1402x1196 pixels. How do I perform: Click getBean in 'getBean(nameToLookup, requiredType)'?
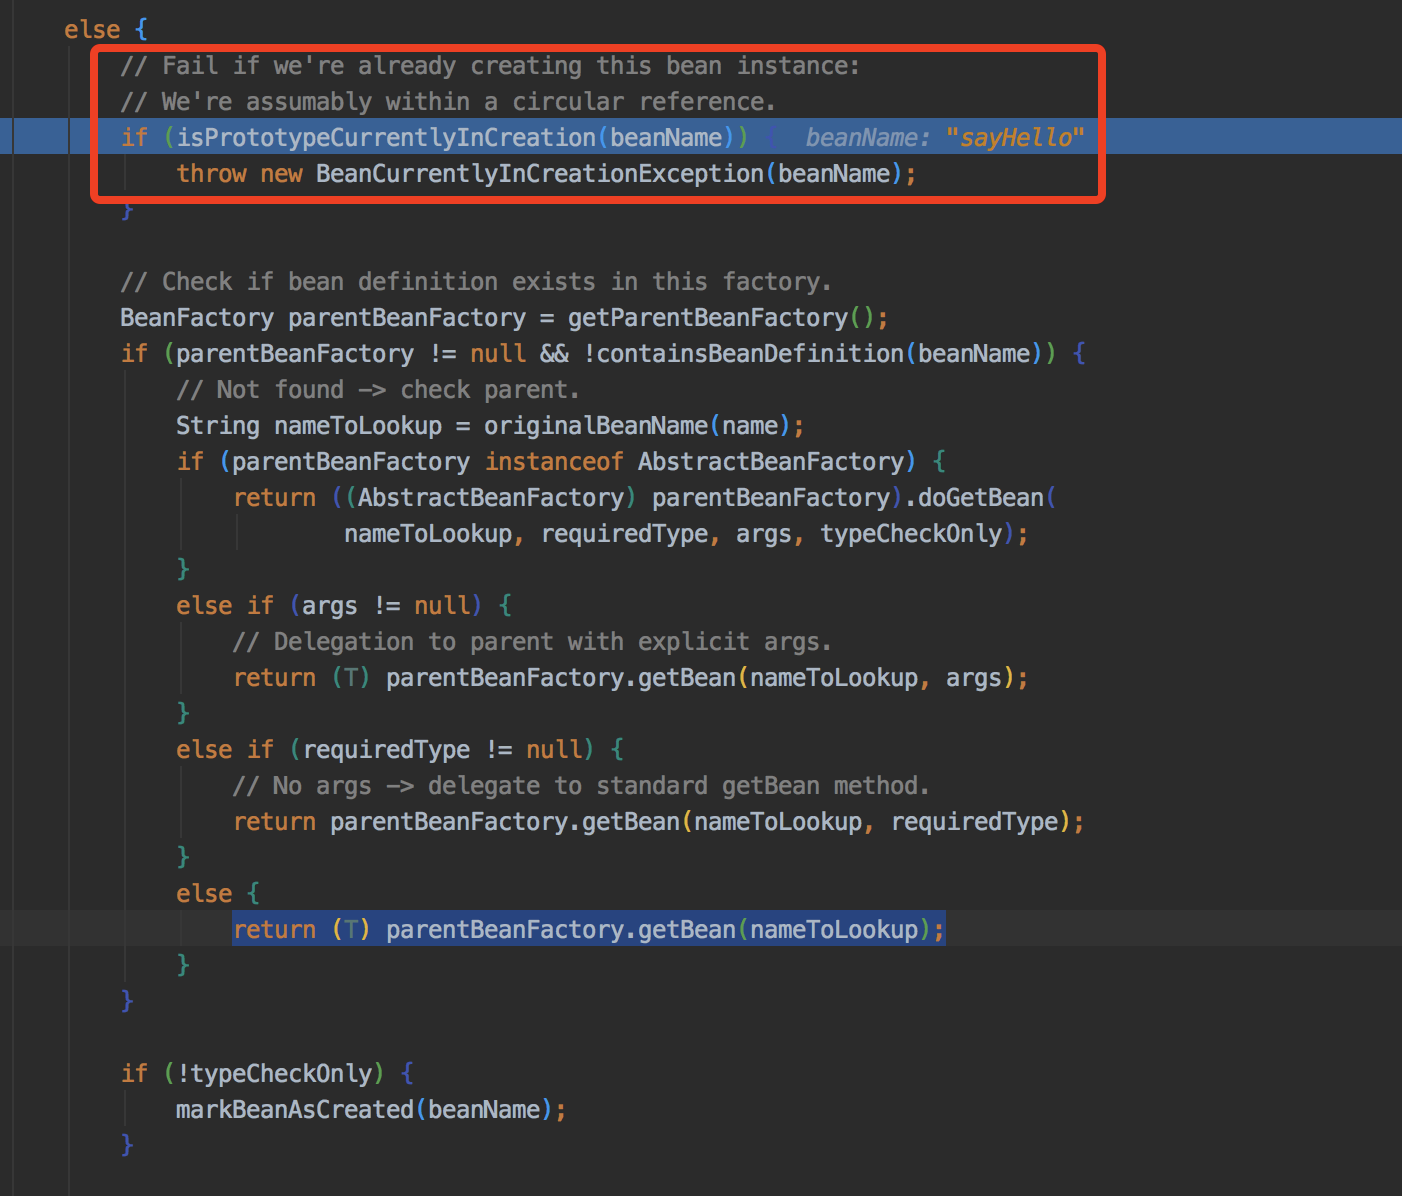click(x=631, y=821)
